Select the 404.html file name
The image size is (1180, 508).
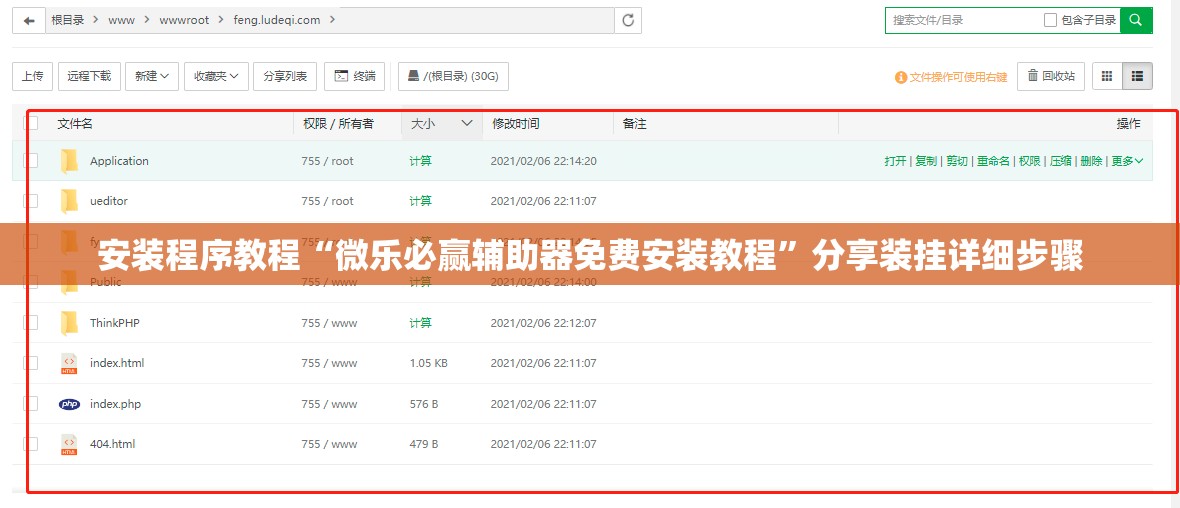point(112,444)
